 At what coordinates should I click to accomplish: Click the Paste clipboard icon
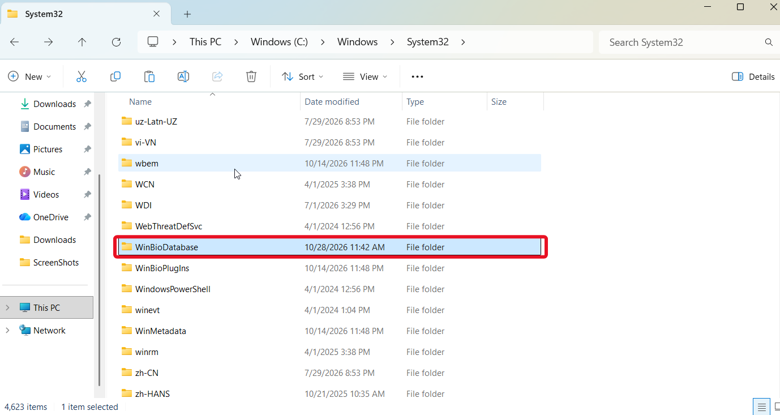pos(149,77)
